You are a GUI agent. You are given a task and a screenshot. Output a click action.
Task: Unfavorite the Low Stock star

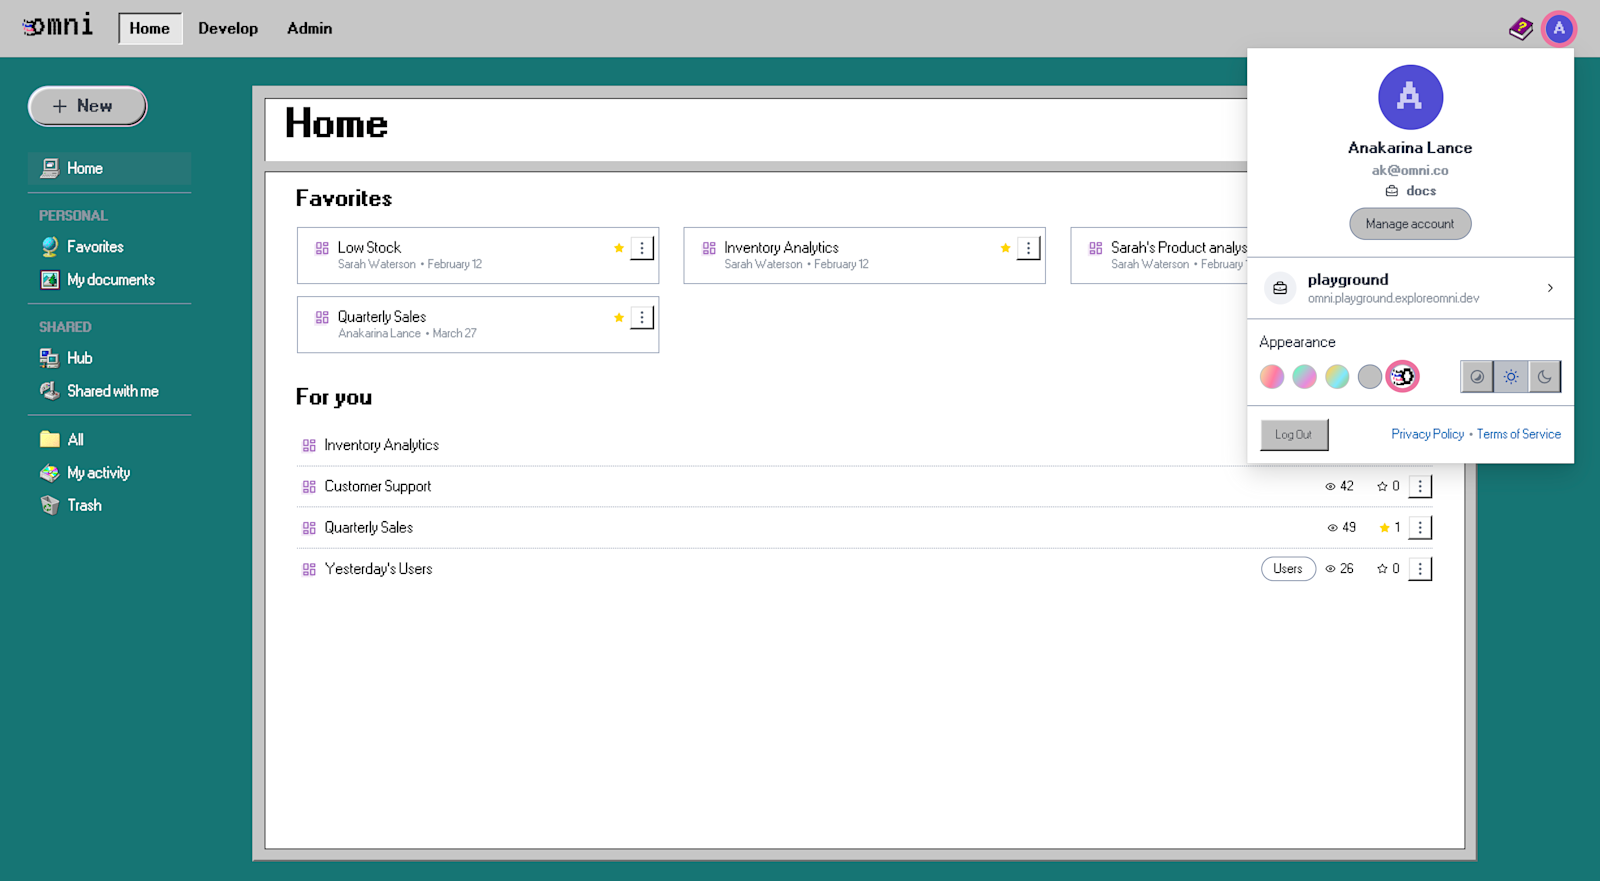619,248
